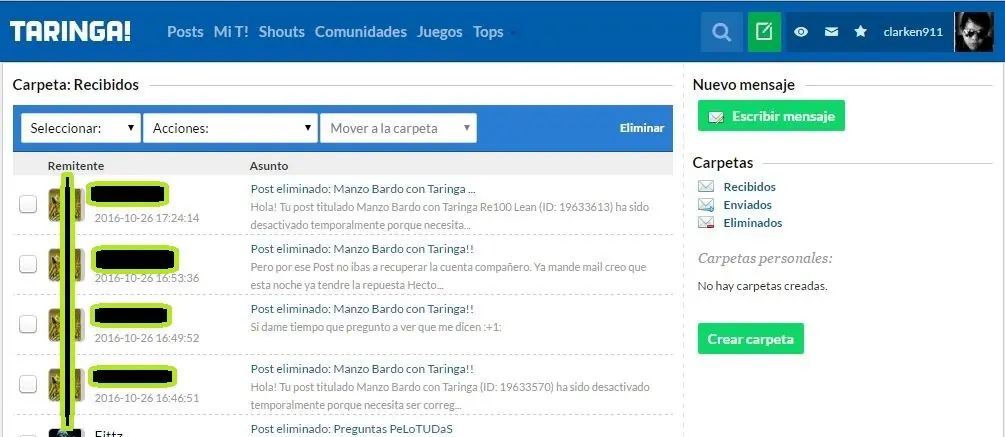Click Crear carpeta button

pos(751,339)
